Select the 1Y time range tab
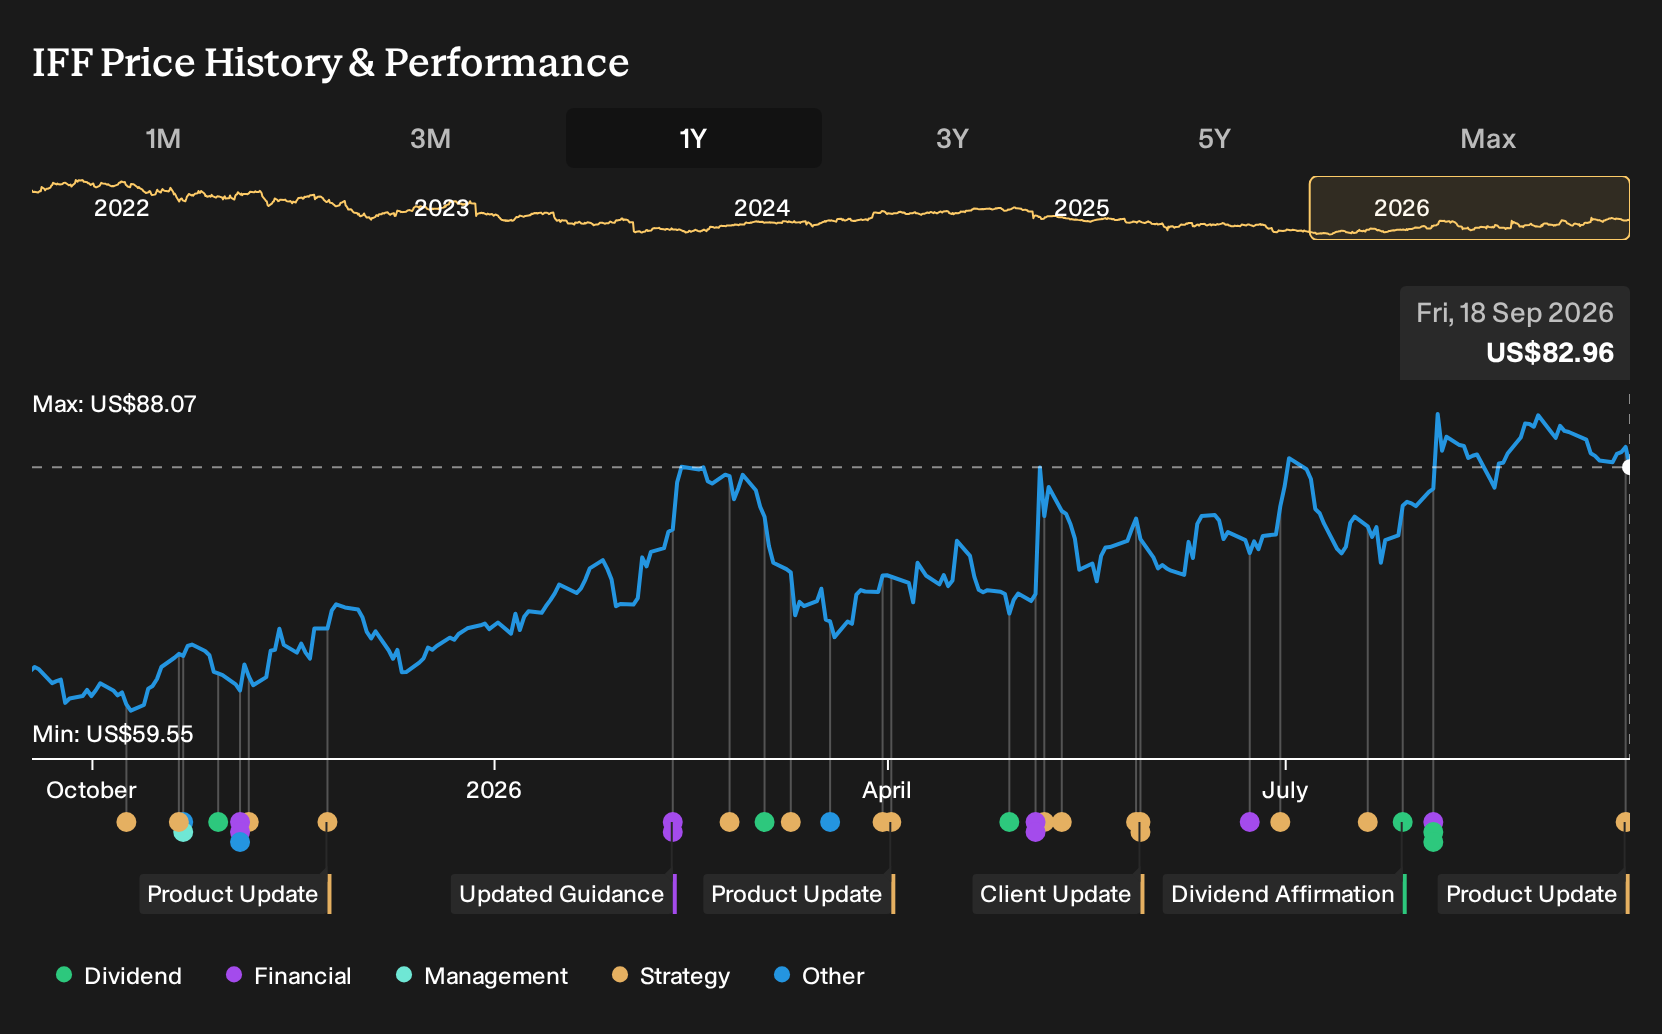Screen dimensions: 1662x1034 click(693, 138)
